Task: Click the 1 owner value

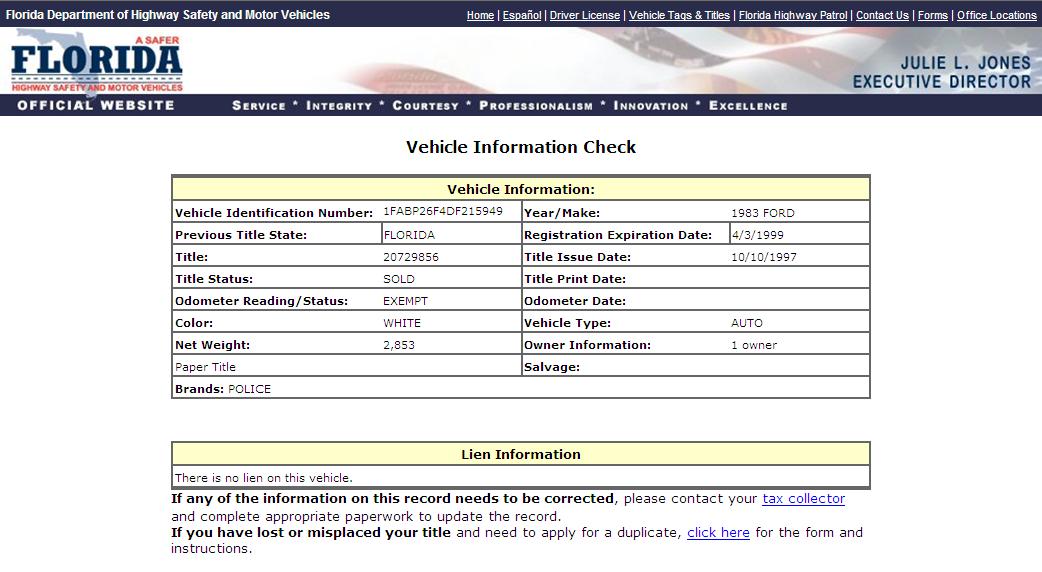Action: pyautogui.click(x=754, y=345)
